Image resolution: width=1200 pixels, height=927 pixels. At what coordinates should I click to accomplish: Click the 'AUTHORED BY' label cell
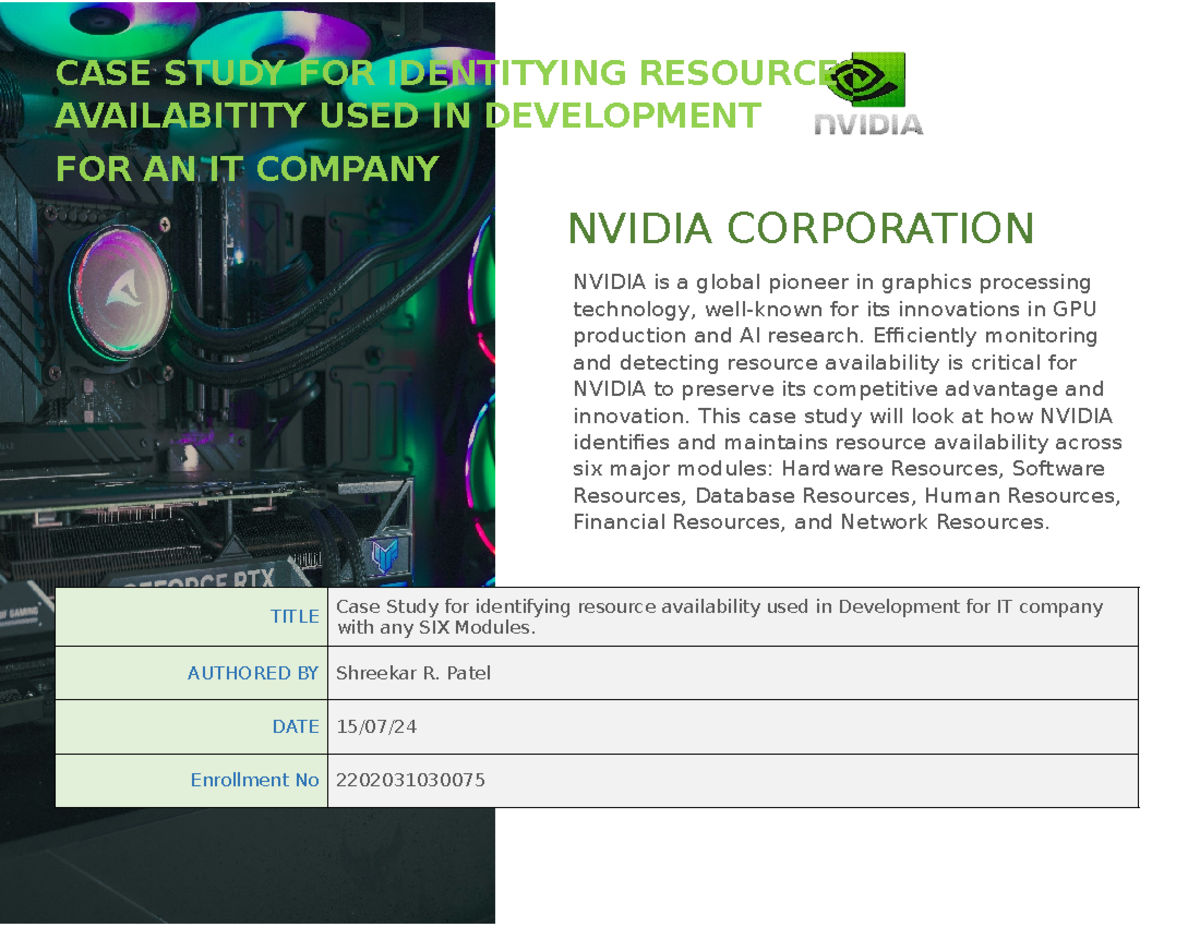point(191,673)
